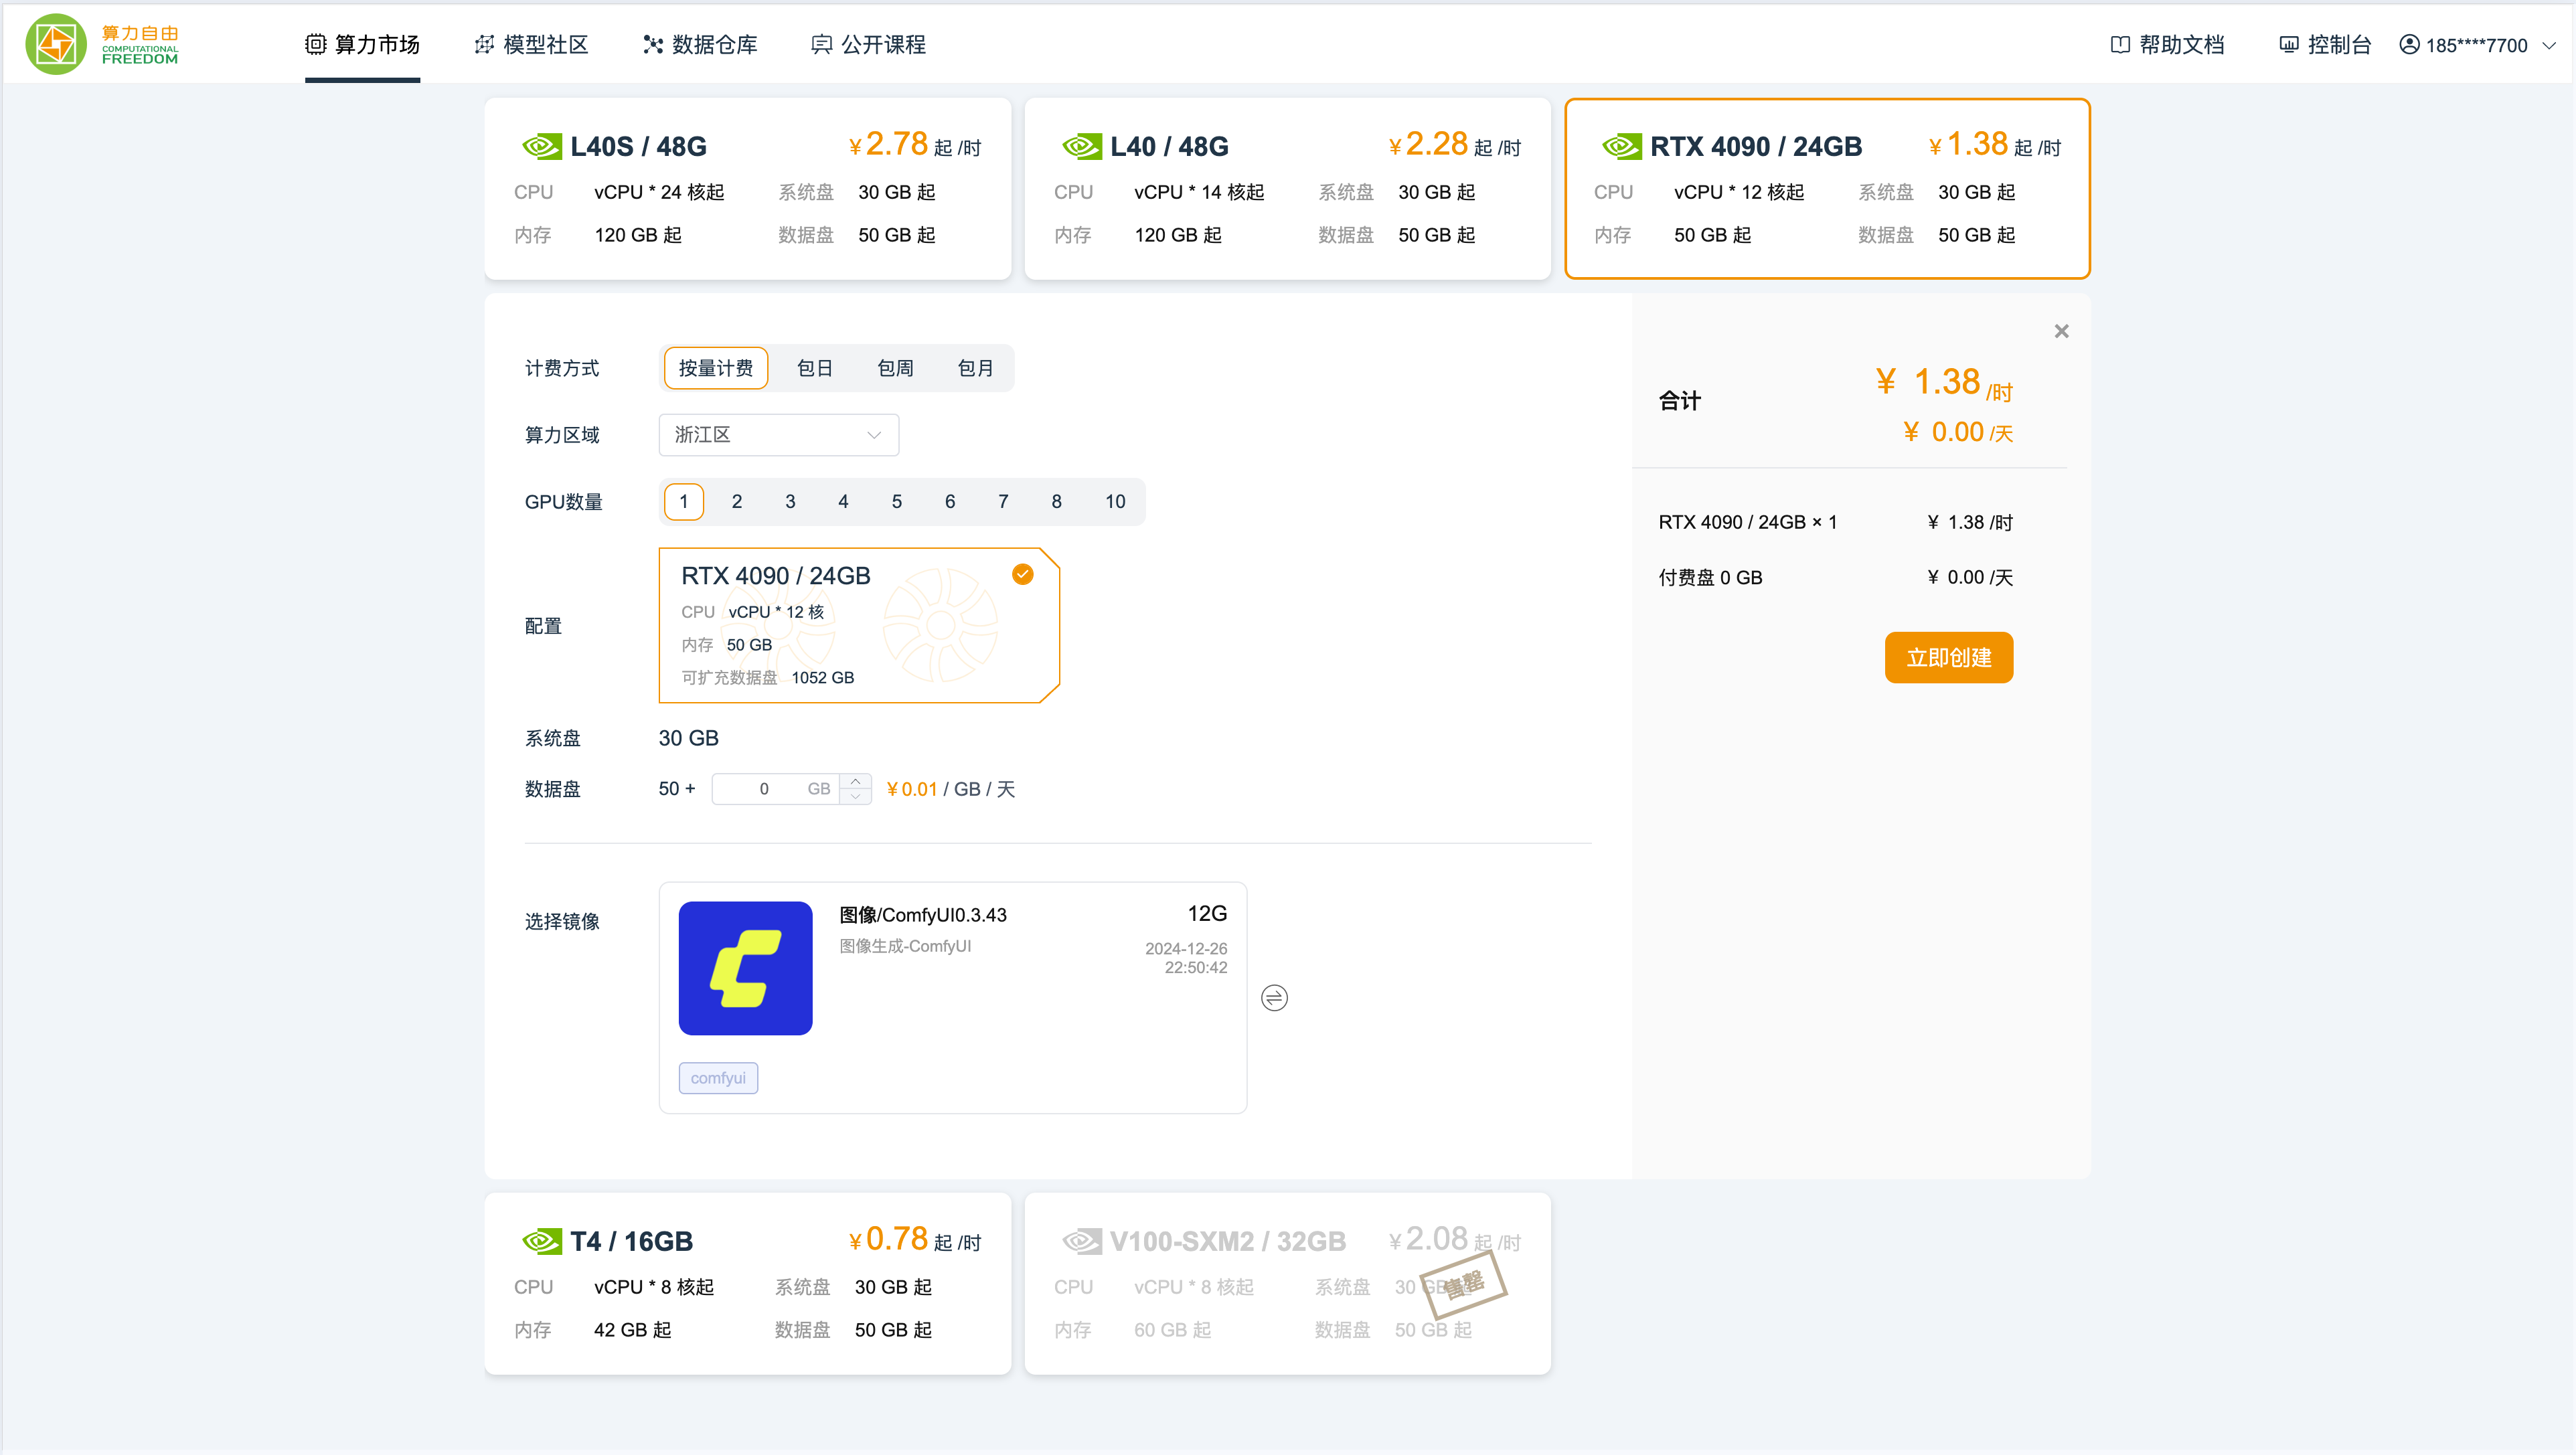Click the orange checkmark on the RTX 4090 config
2576x1455 pixels.
click(1022, 574)
